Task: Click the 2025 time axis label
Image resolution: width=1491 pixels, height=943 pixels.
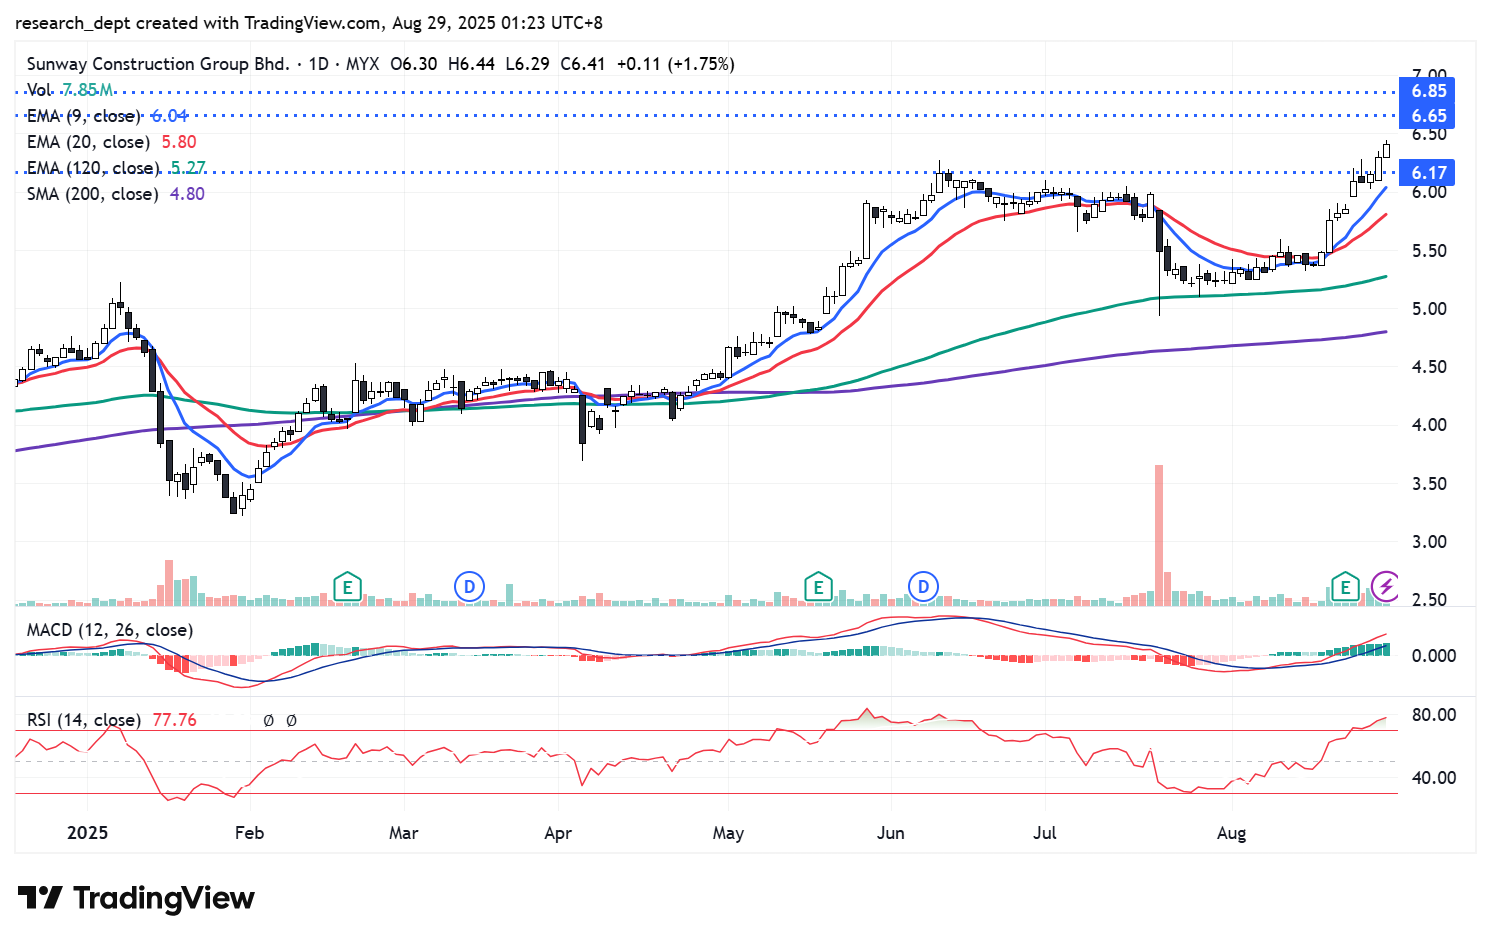Action: coord(87,833)
